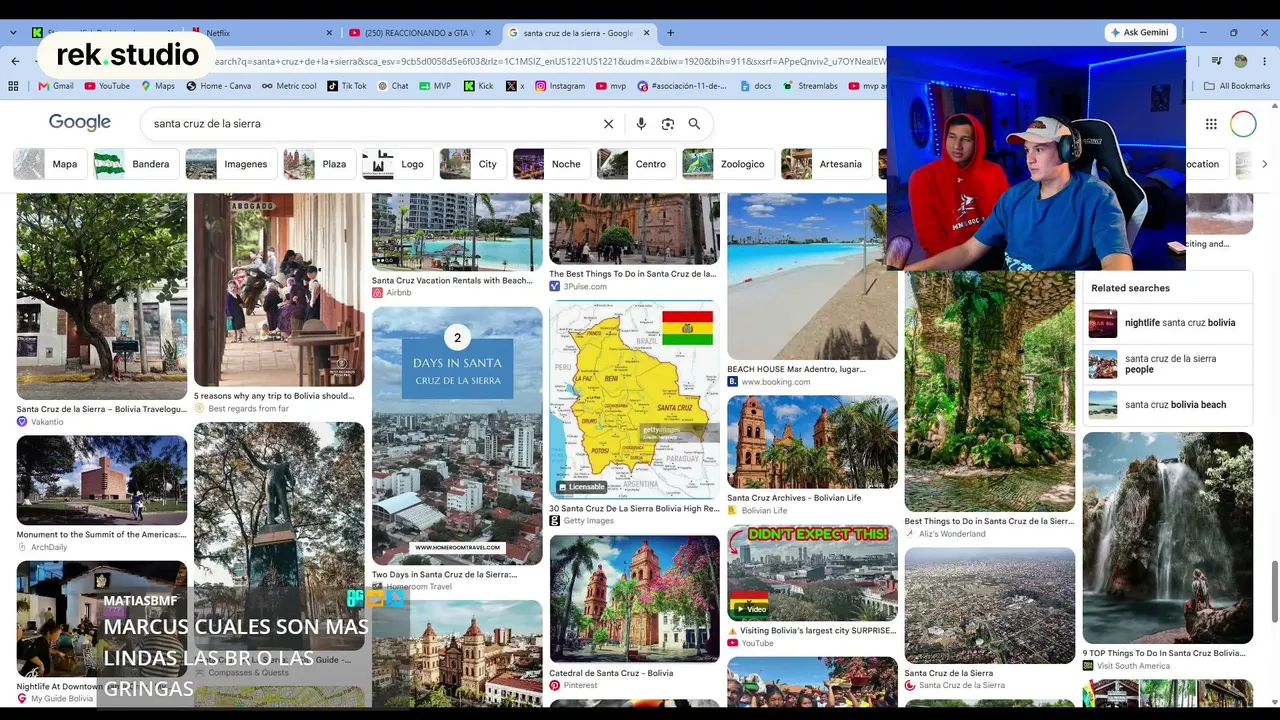1280x720 pixels.
Task: Open the Bolivia map Getty image
Action: point(634,400)
